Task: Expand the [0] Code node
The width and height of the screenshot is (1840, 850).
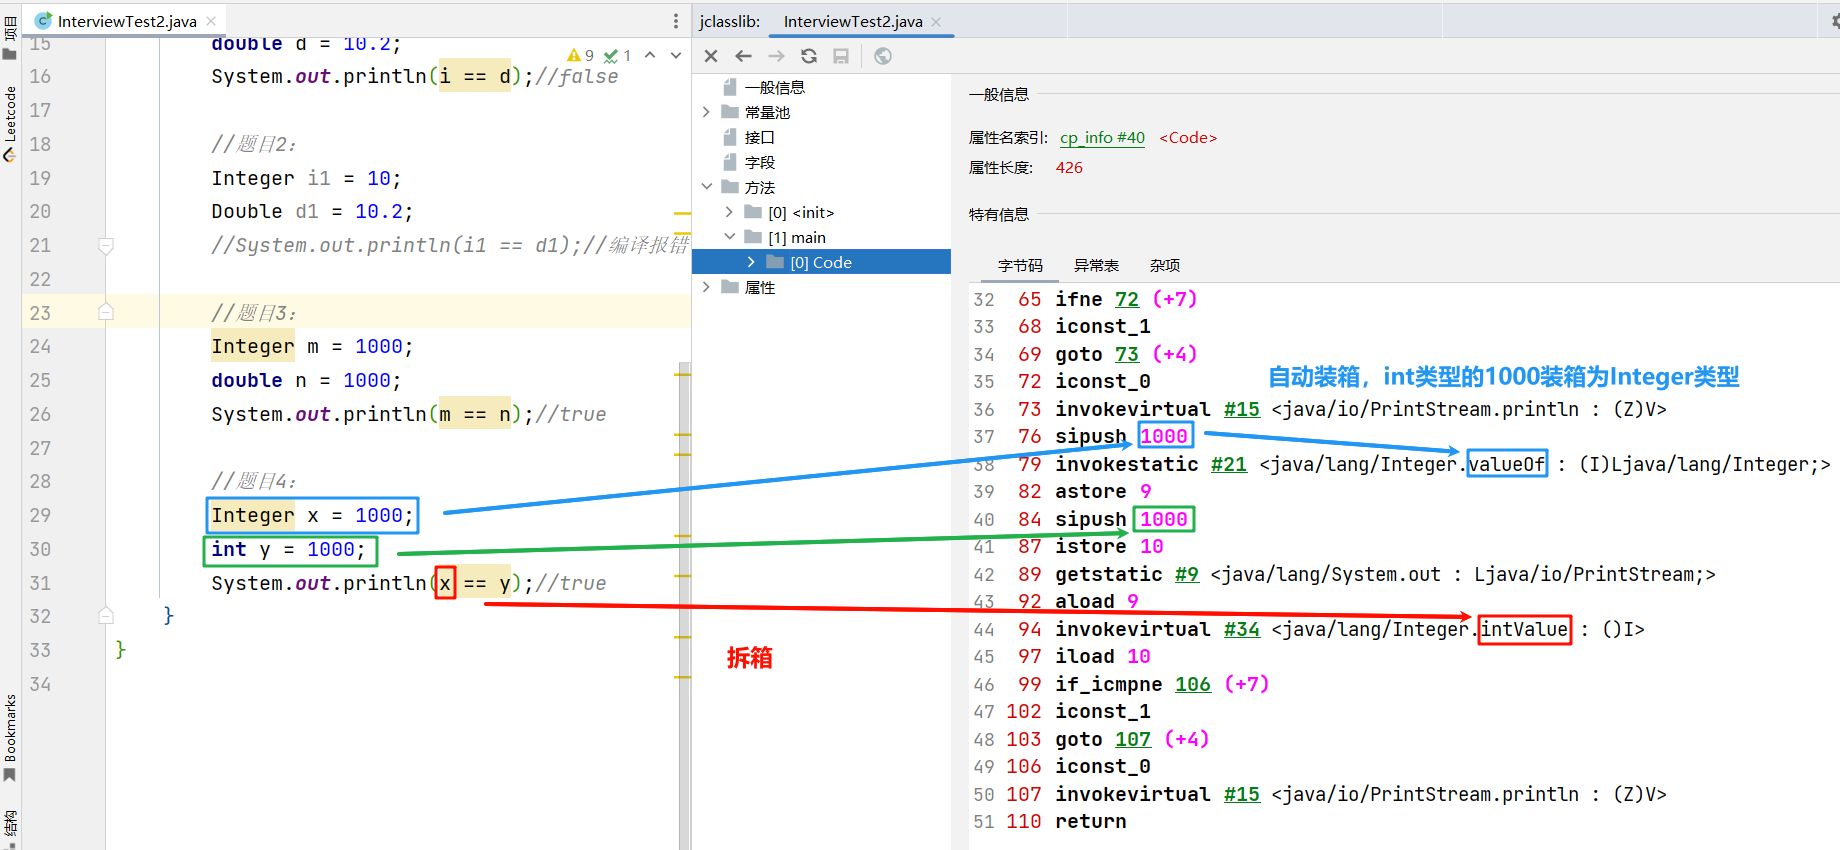Action: (751, 262)
